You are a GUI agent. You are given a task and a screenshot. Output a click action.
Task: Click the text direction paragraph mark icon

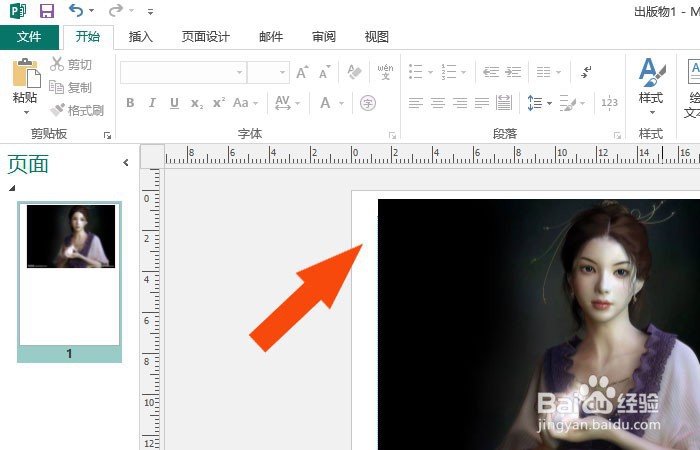(586, 72)
